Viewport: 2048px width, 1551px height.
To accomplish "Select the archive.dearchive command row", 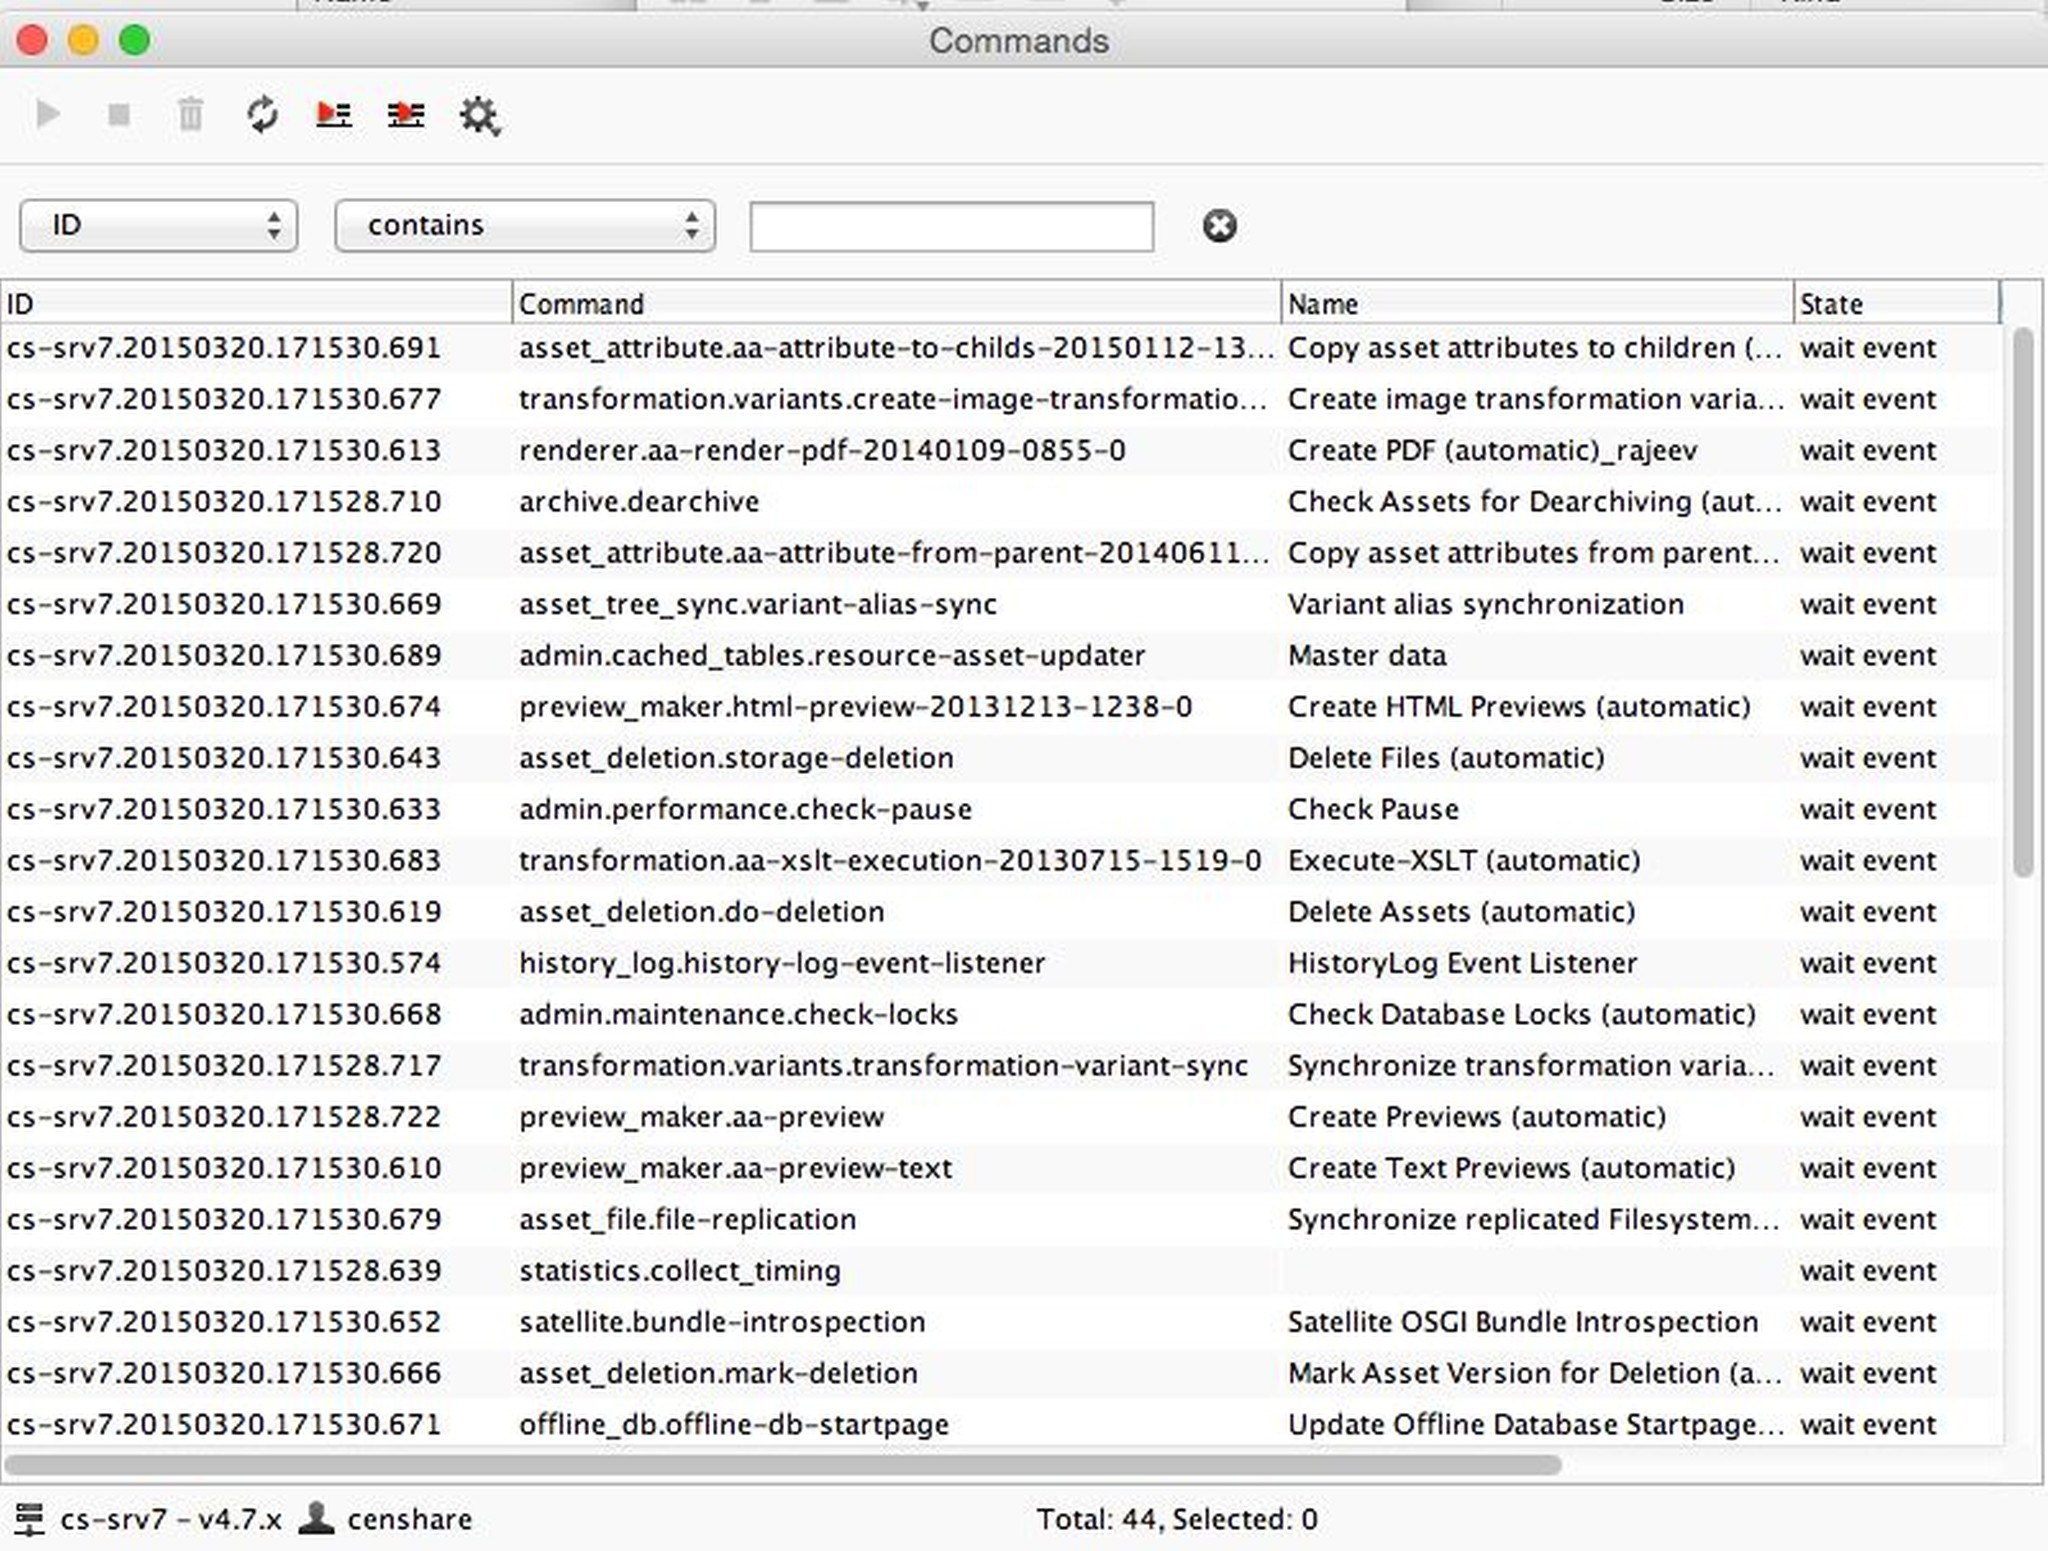I will click(x=640, y=501).
